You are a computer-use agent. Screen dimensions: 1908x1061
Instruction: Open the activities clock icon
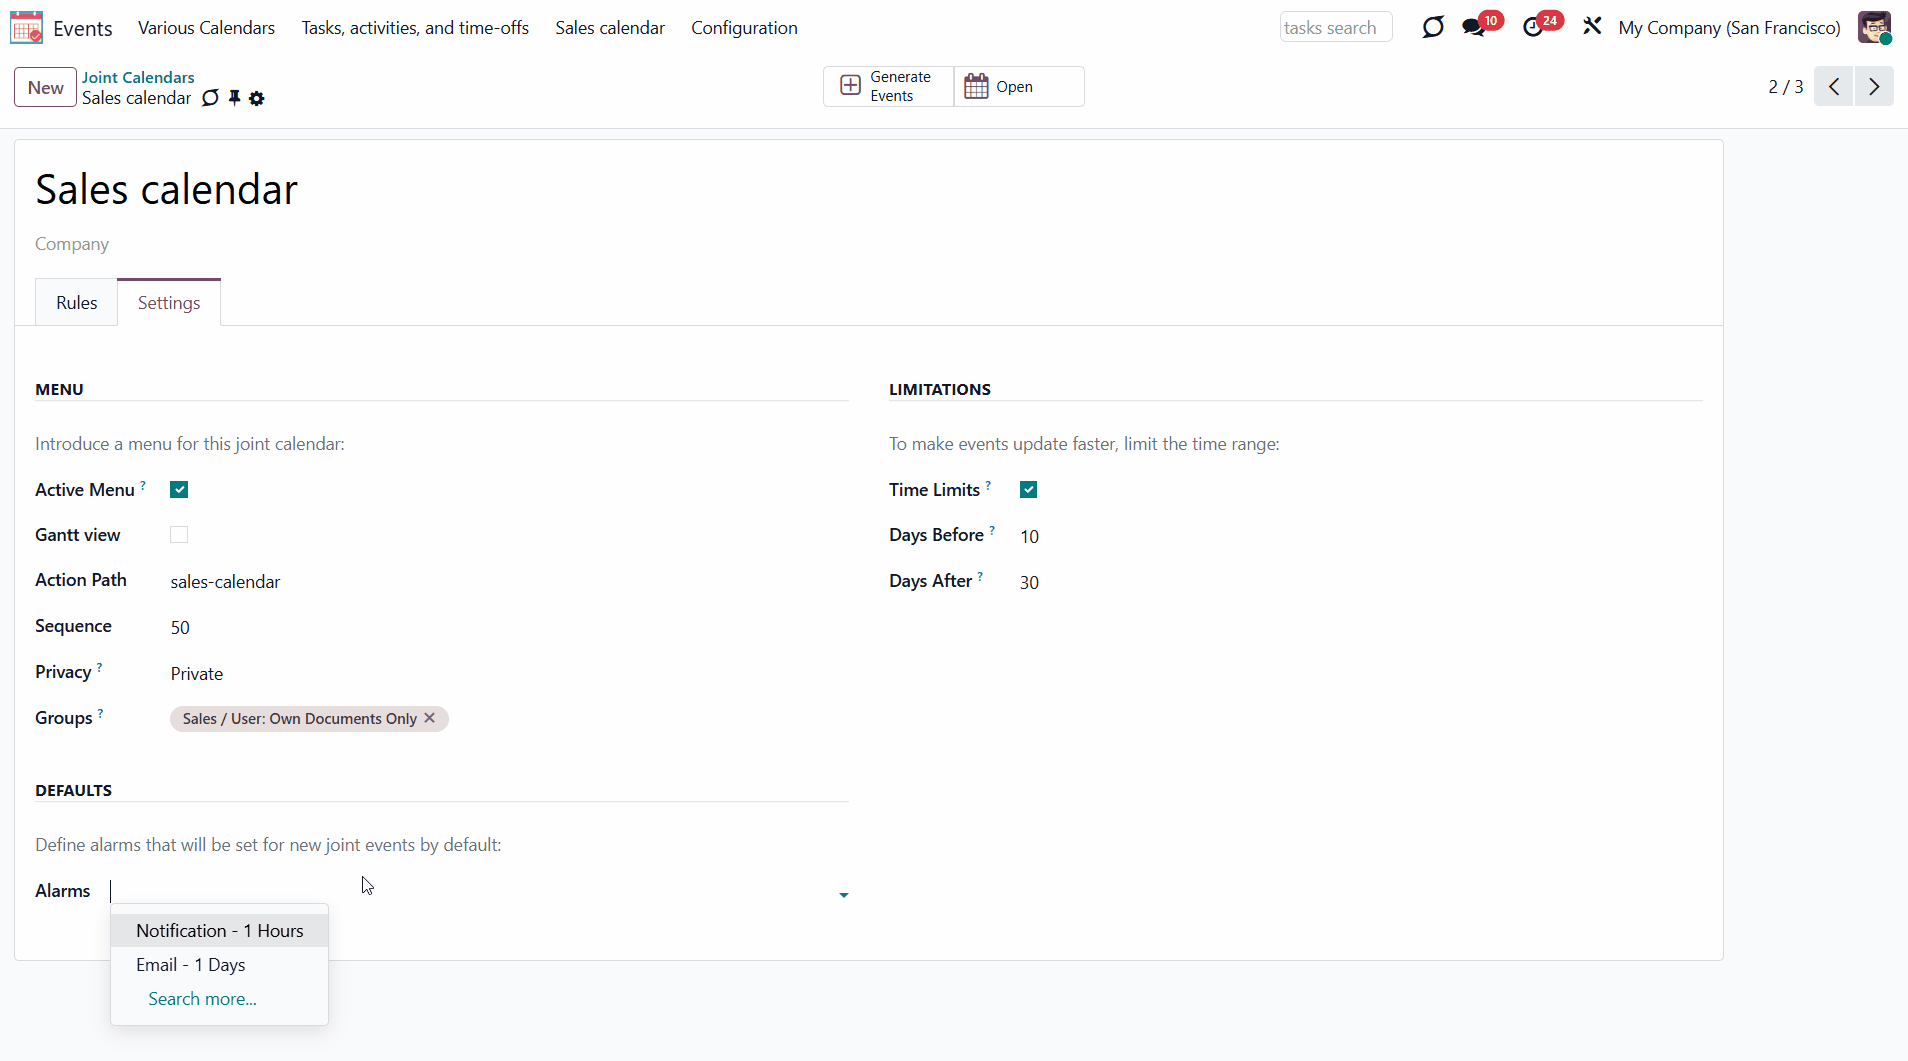pos(1533,28)
